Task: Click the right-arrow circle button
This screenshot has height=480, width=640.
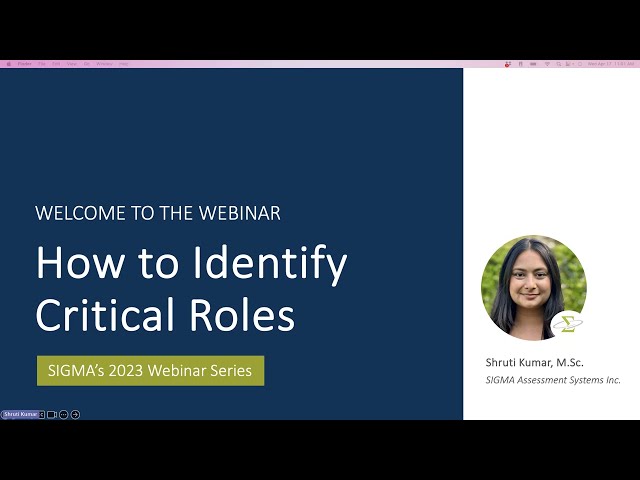Action: pyautogui.click(x=76, y=414)
